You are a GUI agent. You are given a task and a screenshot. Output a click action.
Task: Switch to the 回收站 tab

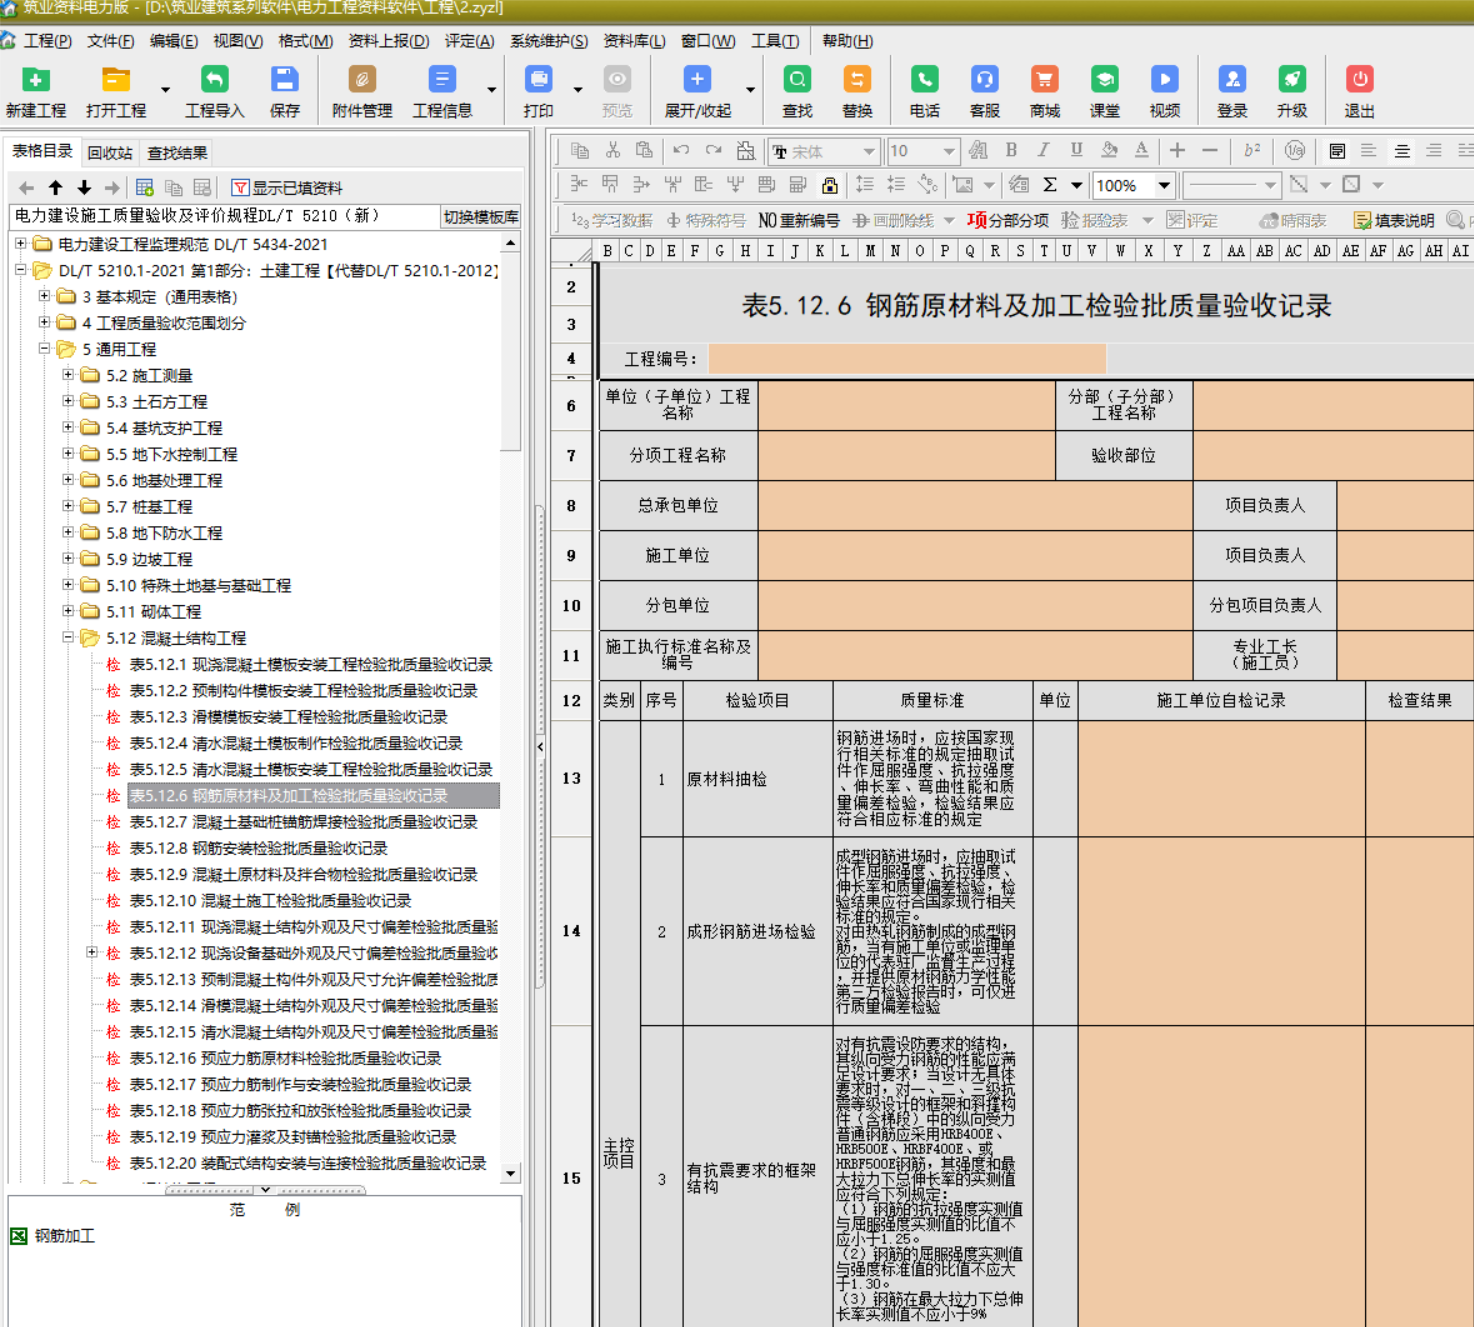(x=109, y=152)
